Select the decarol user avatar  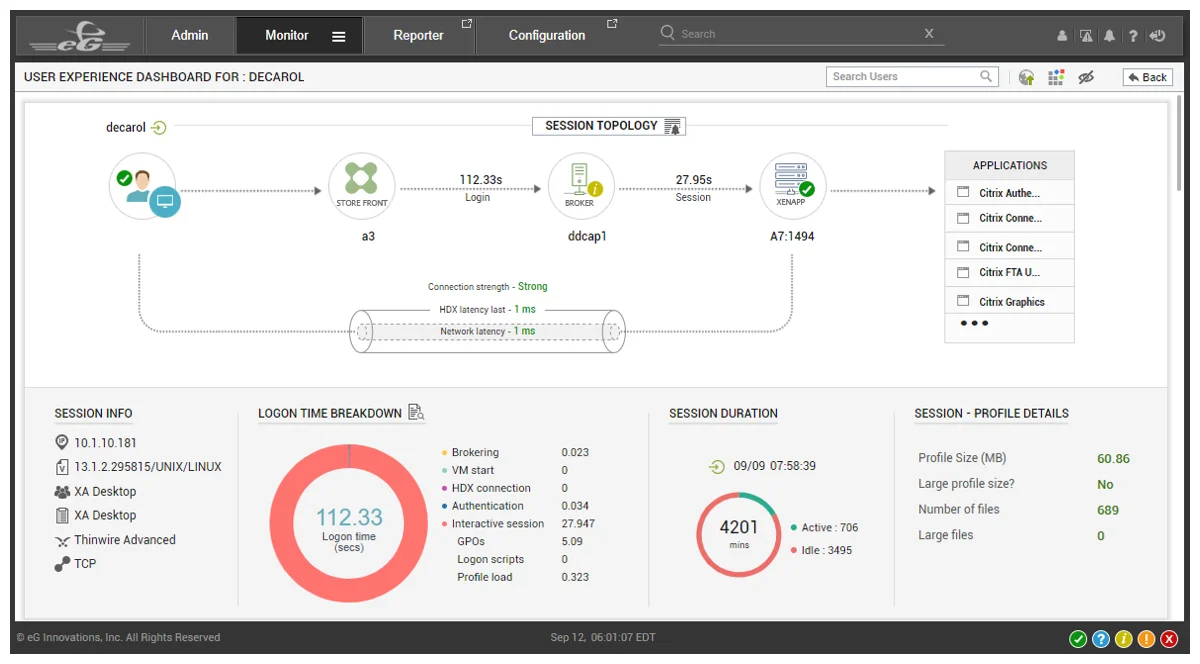(x=143, y=186)
